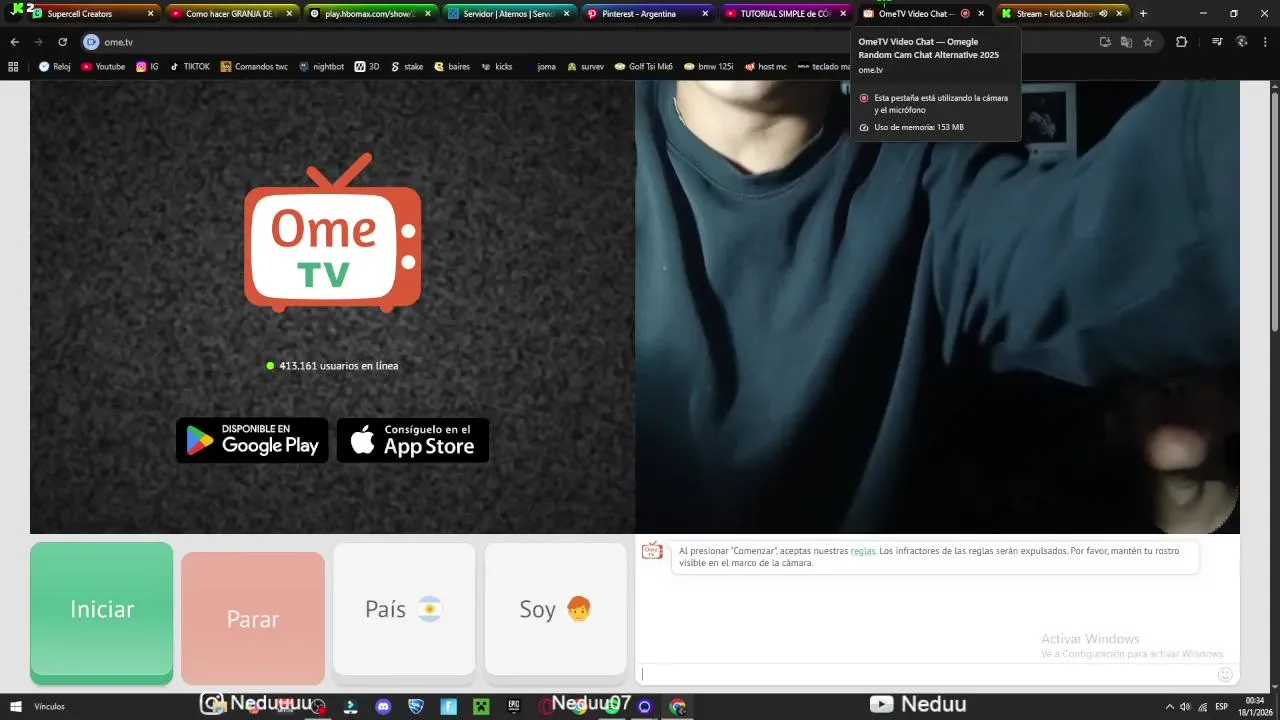Open the baires bookmark
1280x720 pixels.
pyautogui.click(x=452, y=67)
